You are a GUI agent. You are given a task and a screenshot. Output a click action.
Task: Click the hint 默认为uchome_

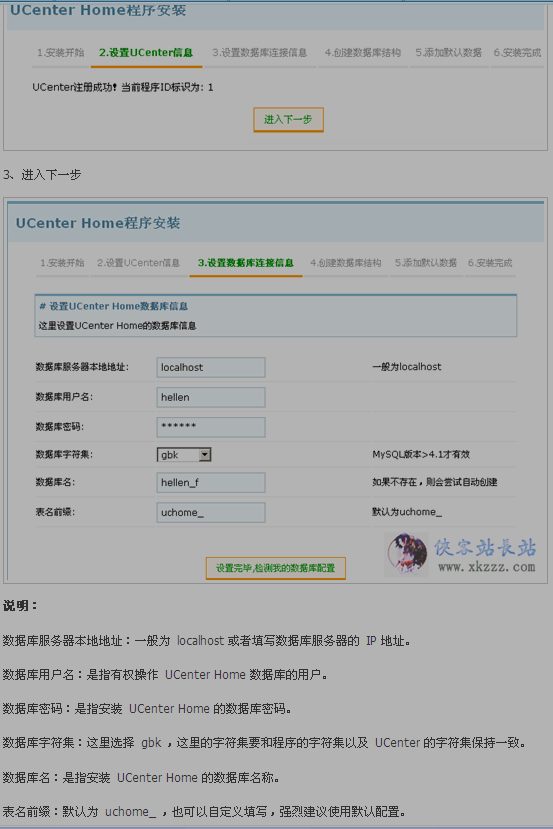pyautogui.click(x=407, y=512)
